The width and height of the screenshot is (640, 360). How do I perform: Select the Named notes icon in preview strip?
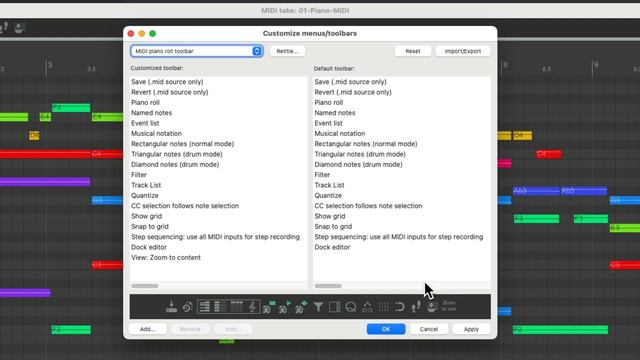220,307
